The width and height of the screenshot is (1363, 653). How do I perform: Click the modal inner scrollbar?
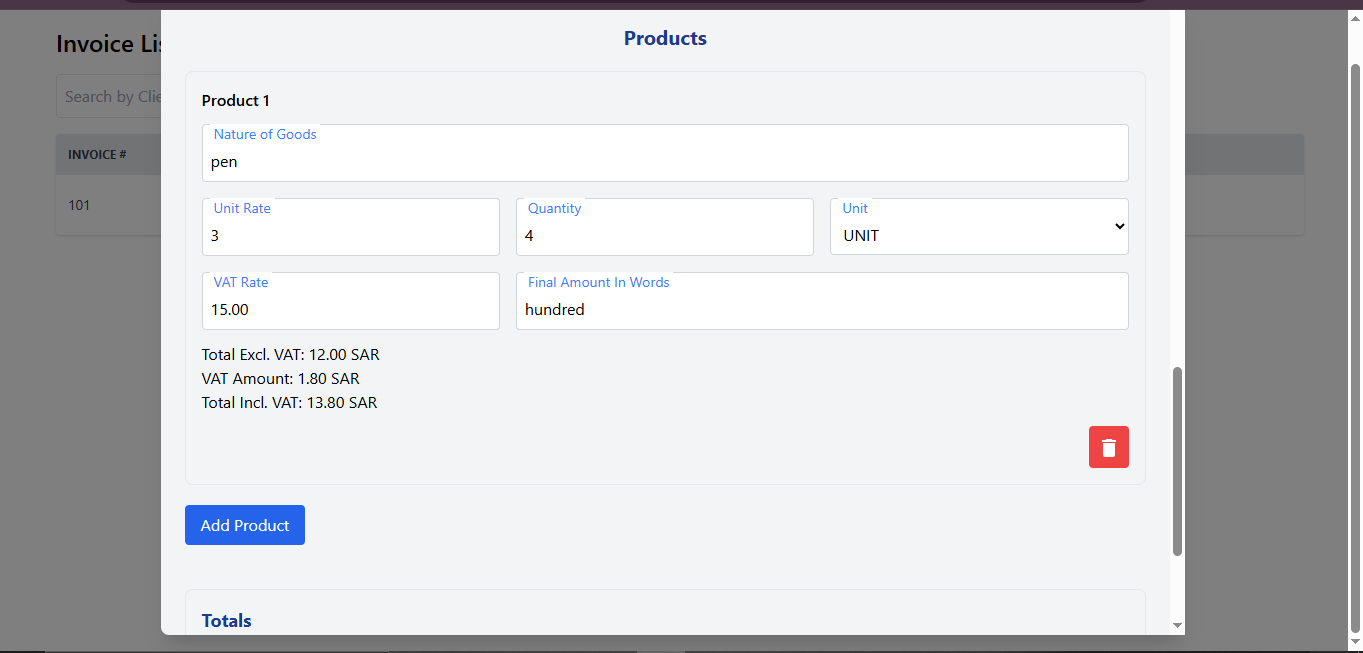[x=1176, y=460]
